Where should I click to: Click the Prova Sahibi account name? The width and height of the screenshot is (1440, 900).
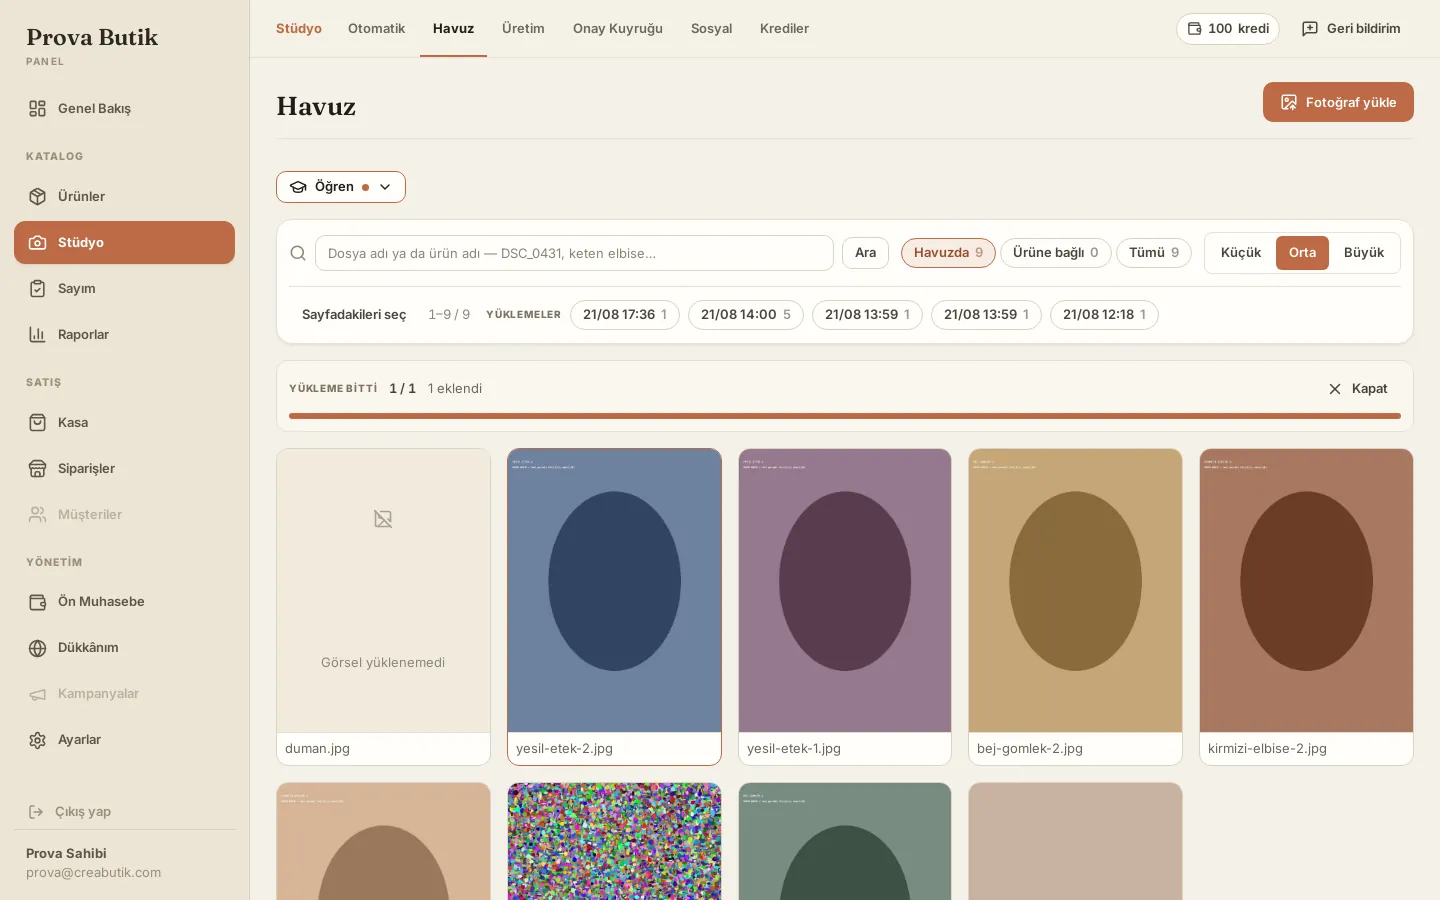[66, 853]
